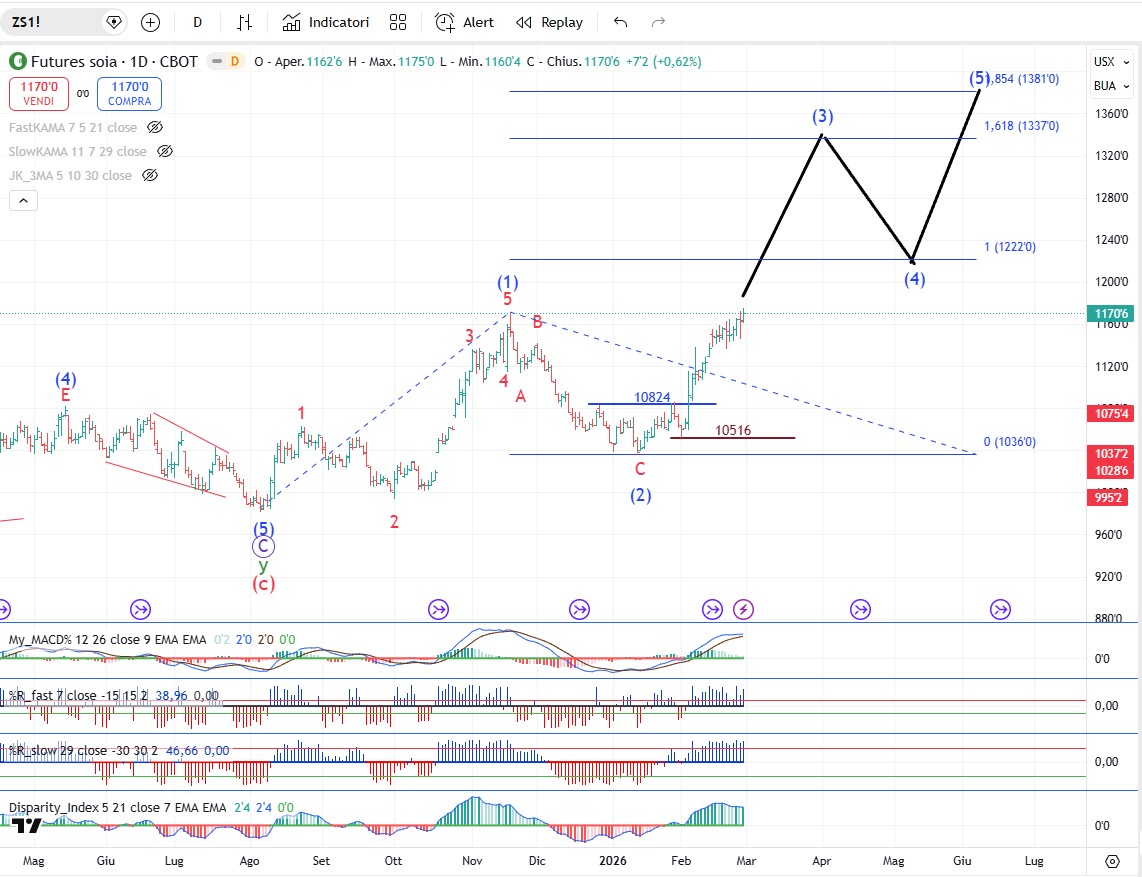Open the layout templates grid icon
Image resolution: width=1142 pixels, height=877 pixels.
[398, 22]
